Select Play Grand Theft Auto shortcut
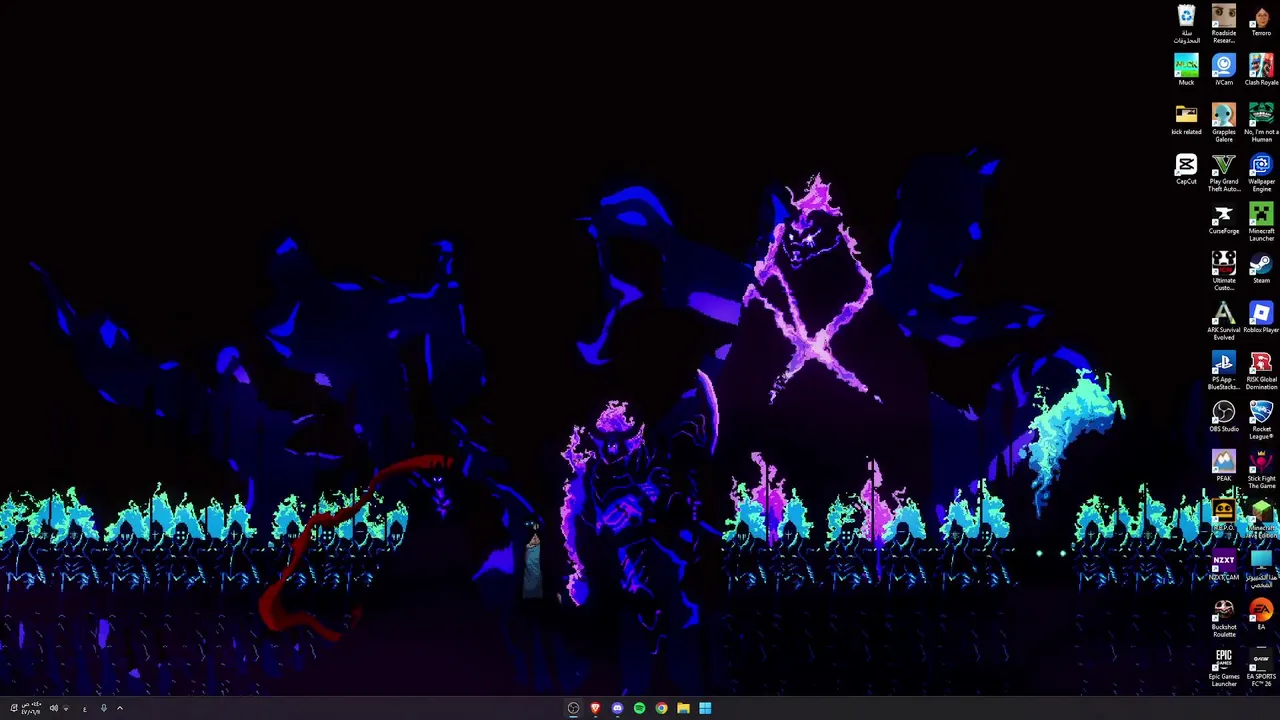This screenshot has height=720, width=1280. [1224, 172]
